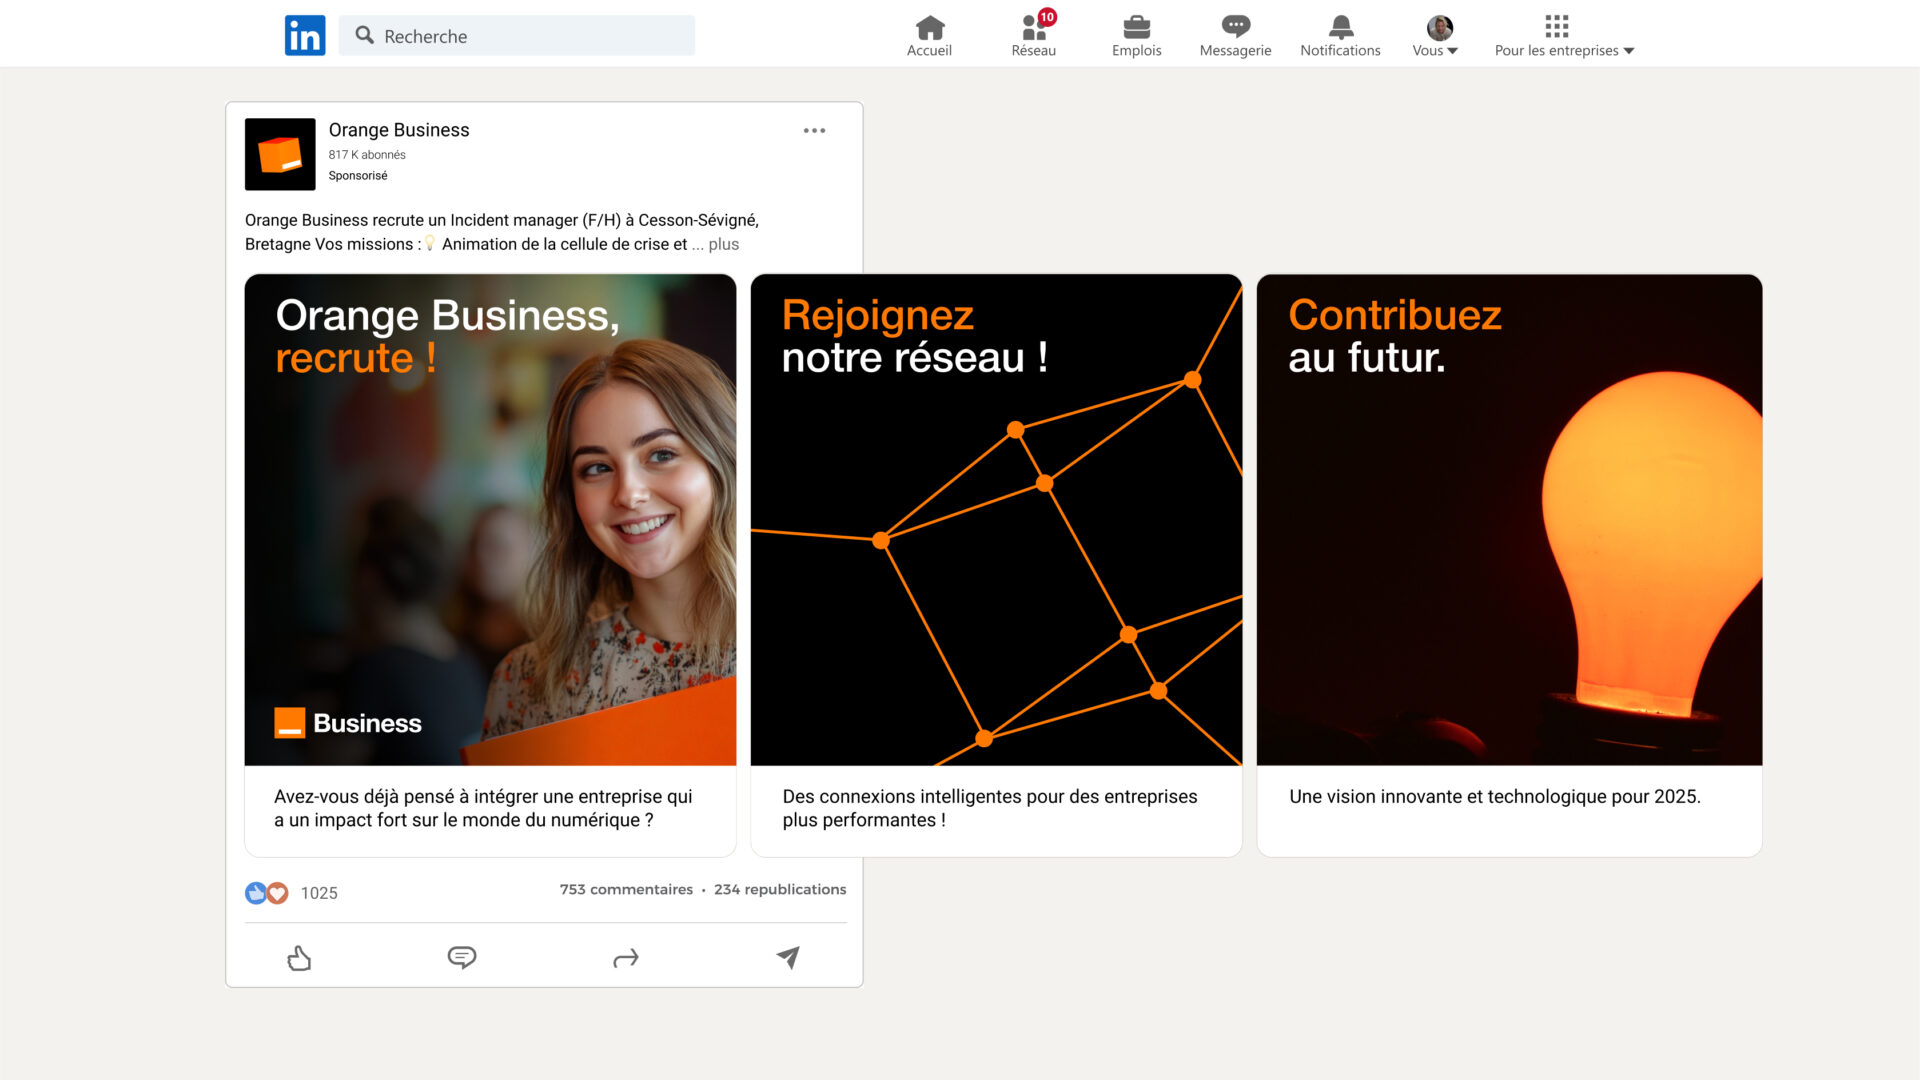Click the 817 K abonnés text
Viewport: 1920px width, 1080px height.
[x=367, y=155]
